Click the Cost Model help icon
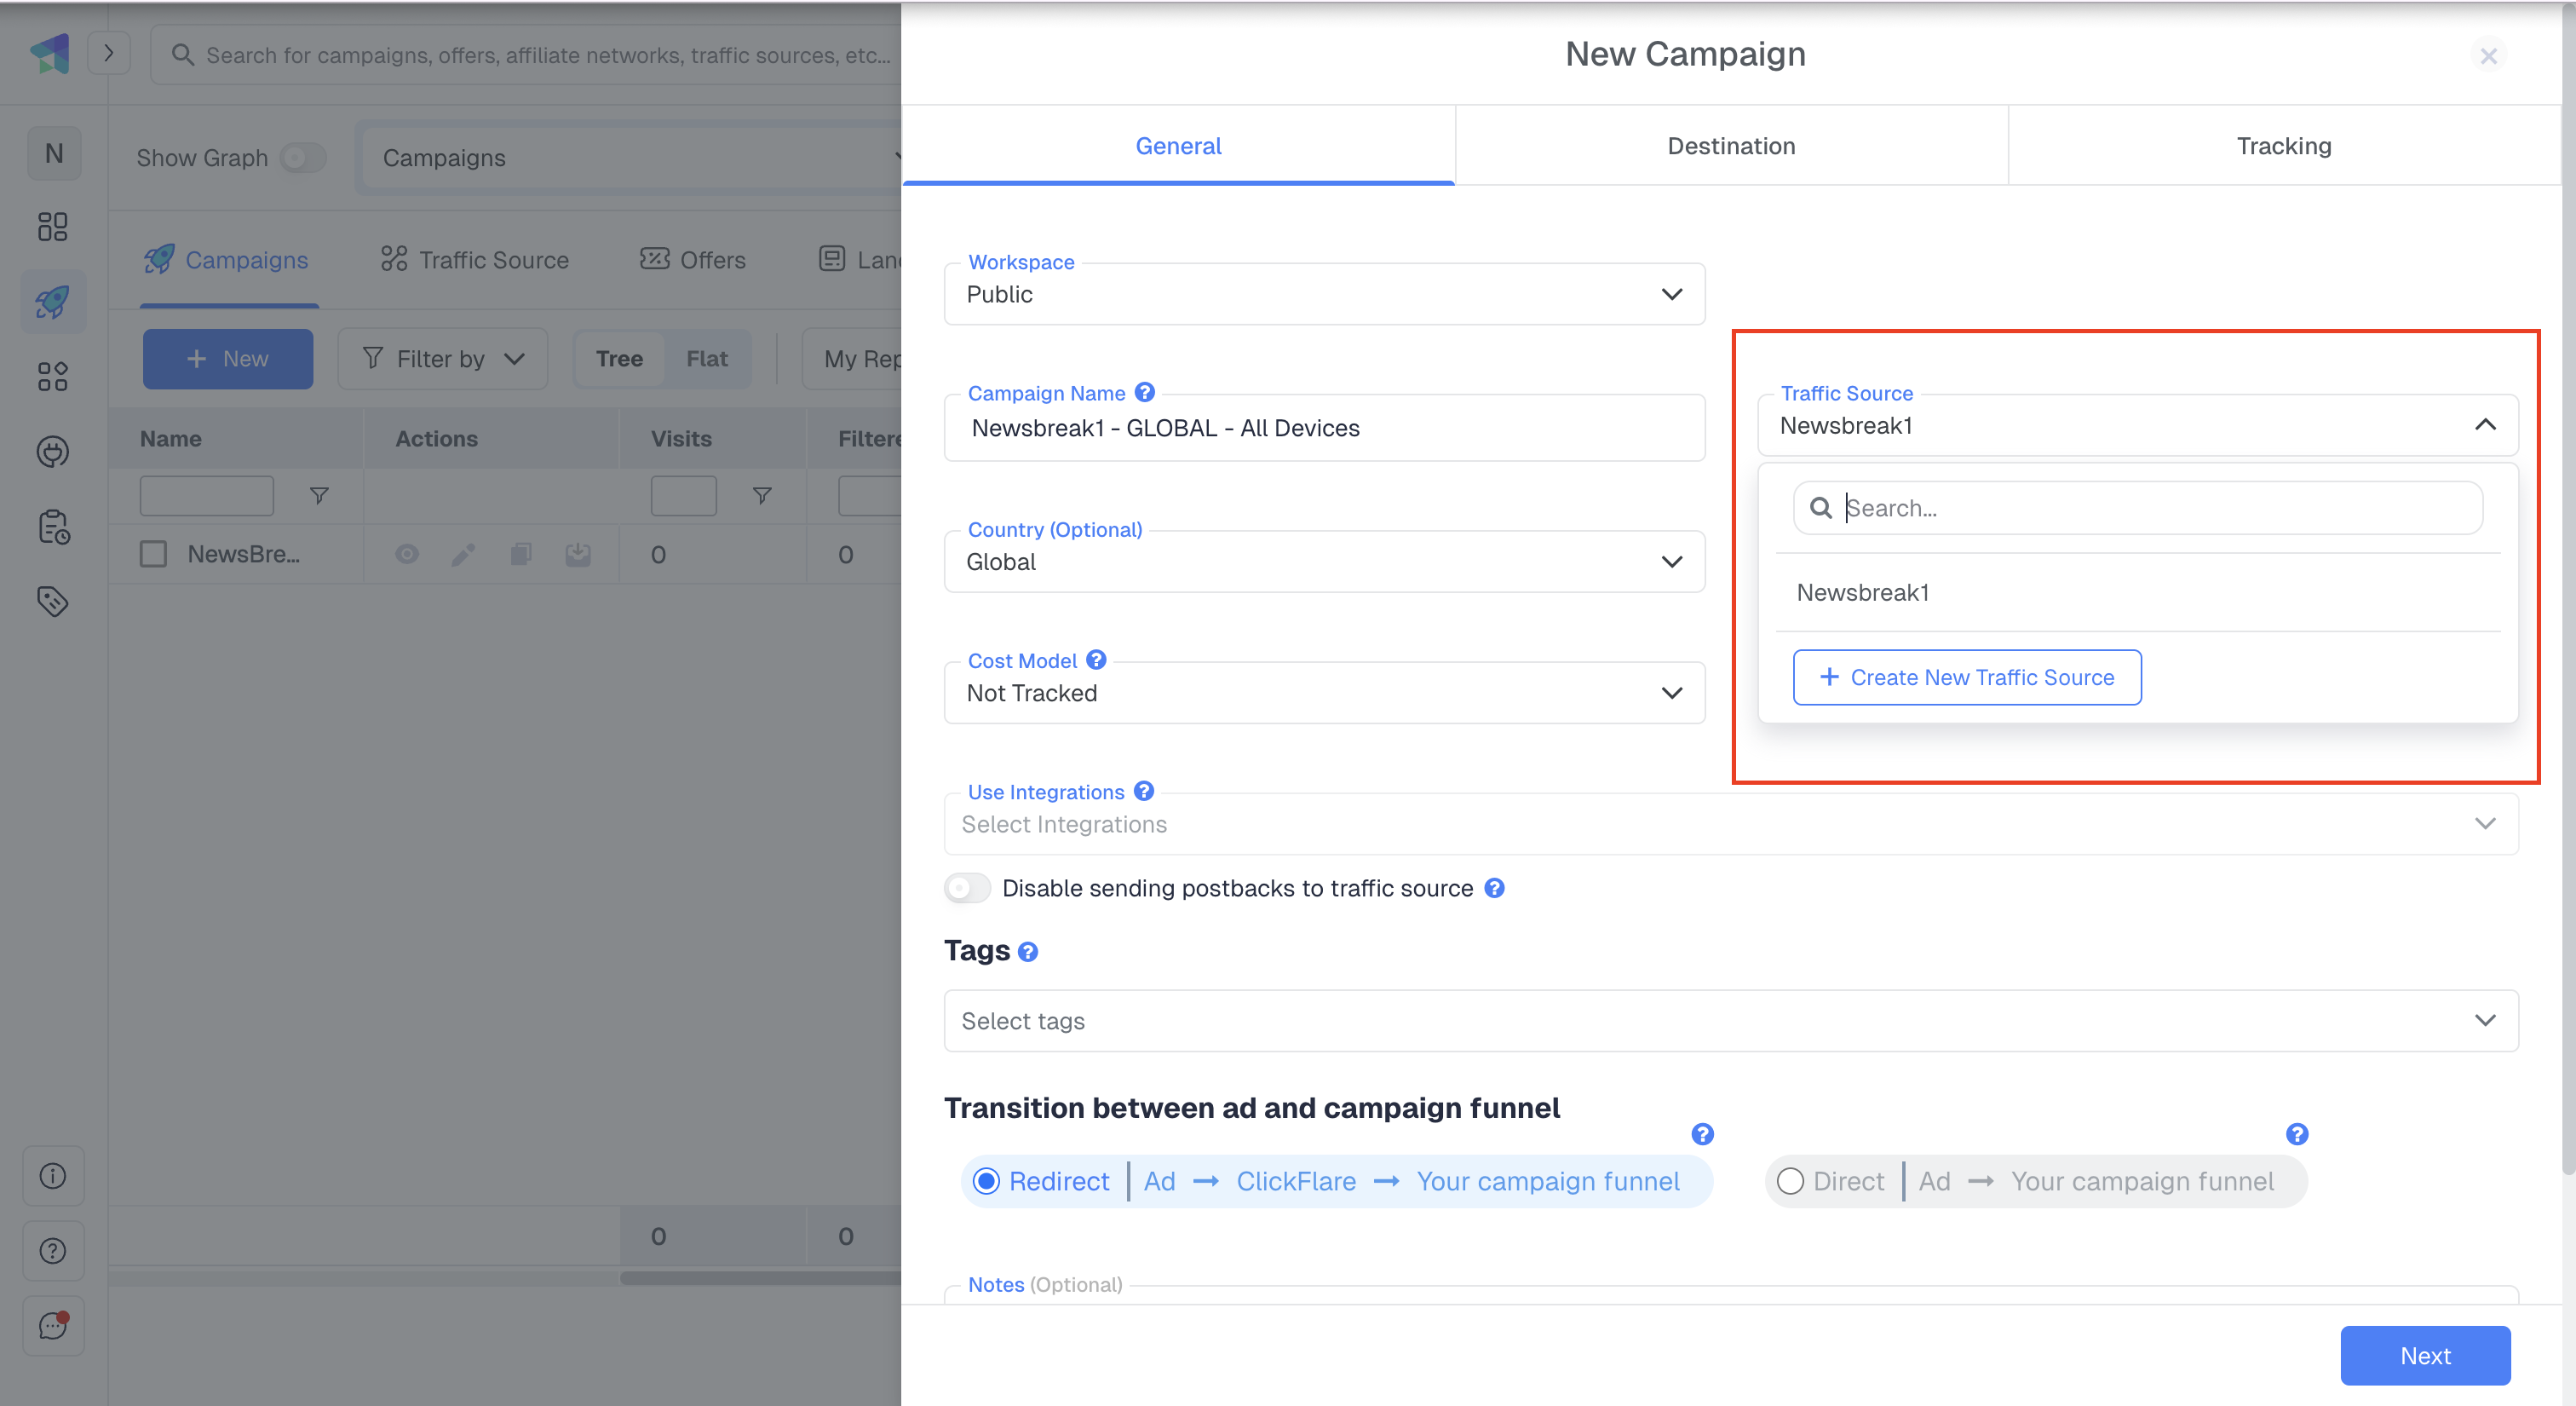 tap(1096, 660)
